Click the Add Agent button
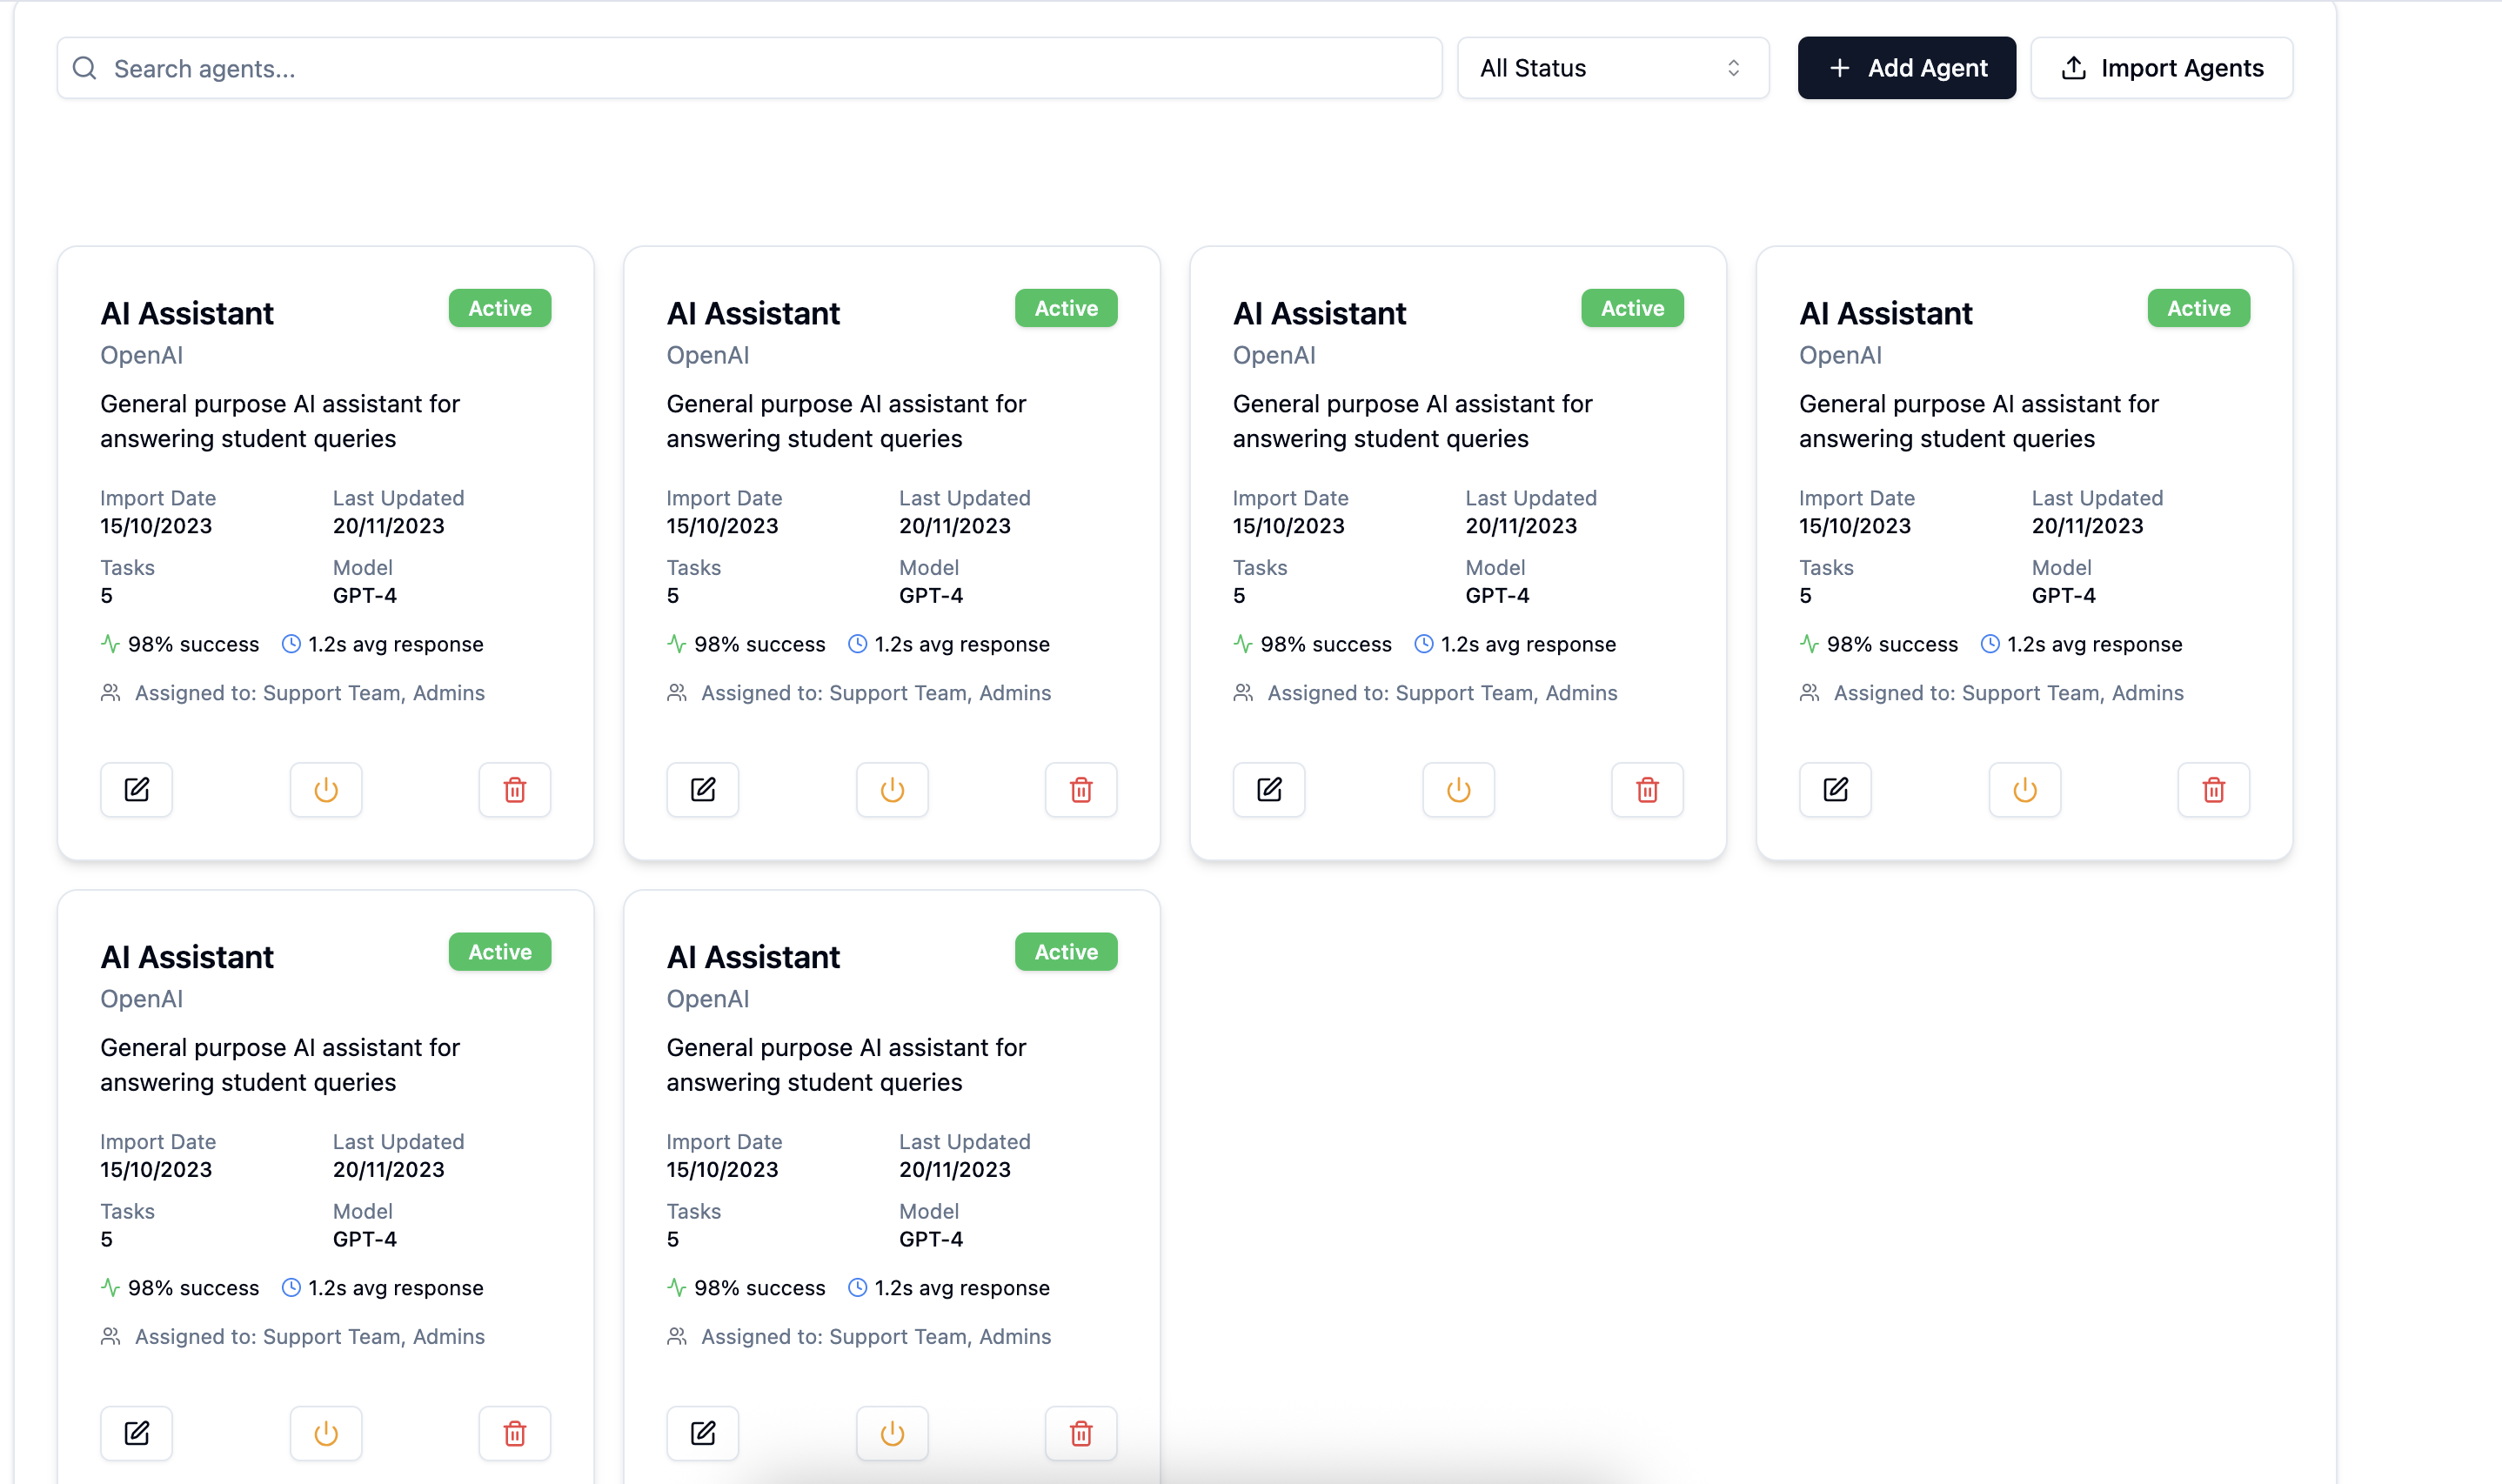The width and height of the screenshot is (2502, 1484). (1906, 68)
